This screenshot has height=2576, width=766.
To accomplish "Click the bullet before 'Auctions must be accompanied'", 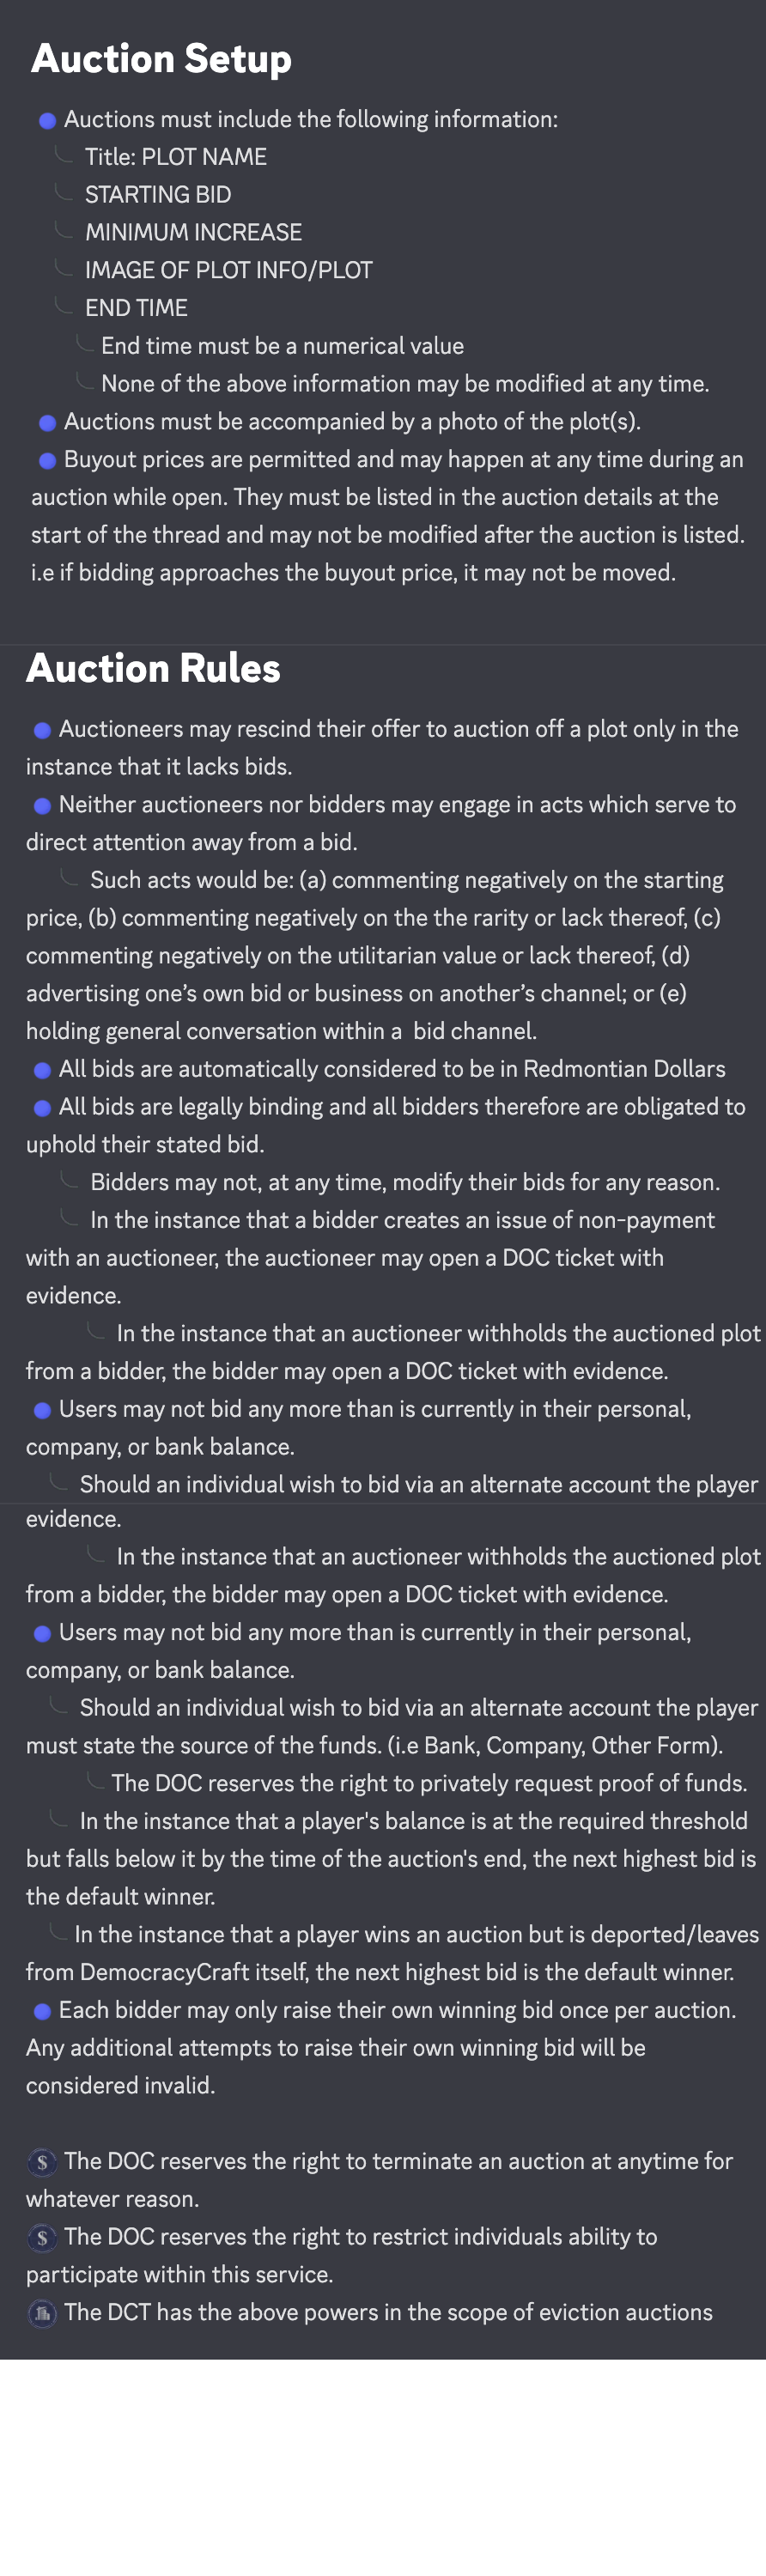I will point(47,423).
